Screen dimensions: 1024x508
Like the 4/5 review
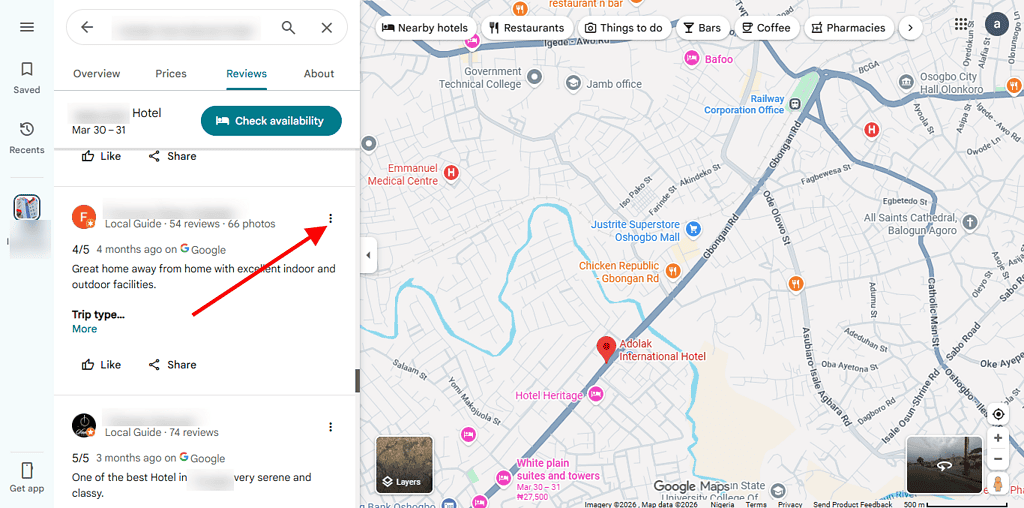[101, 364]
